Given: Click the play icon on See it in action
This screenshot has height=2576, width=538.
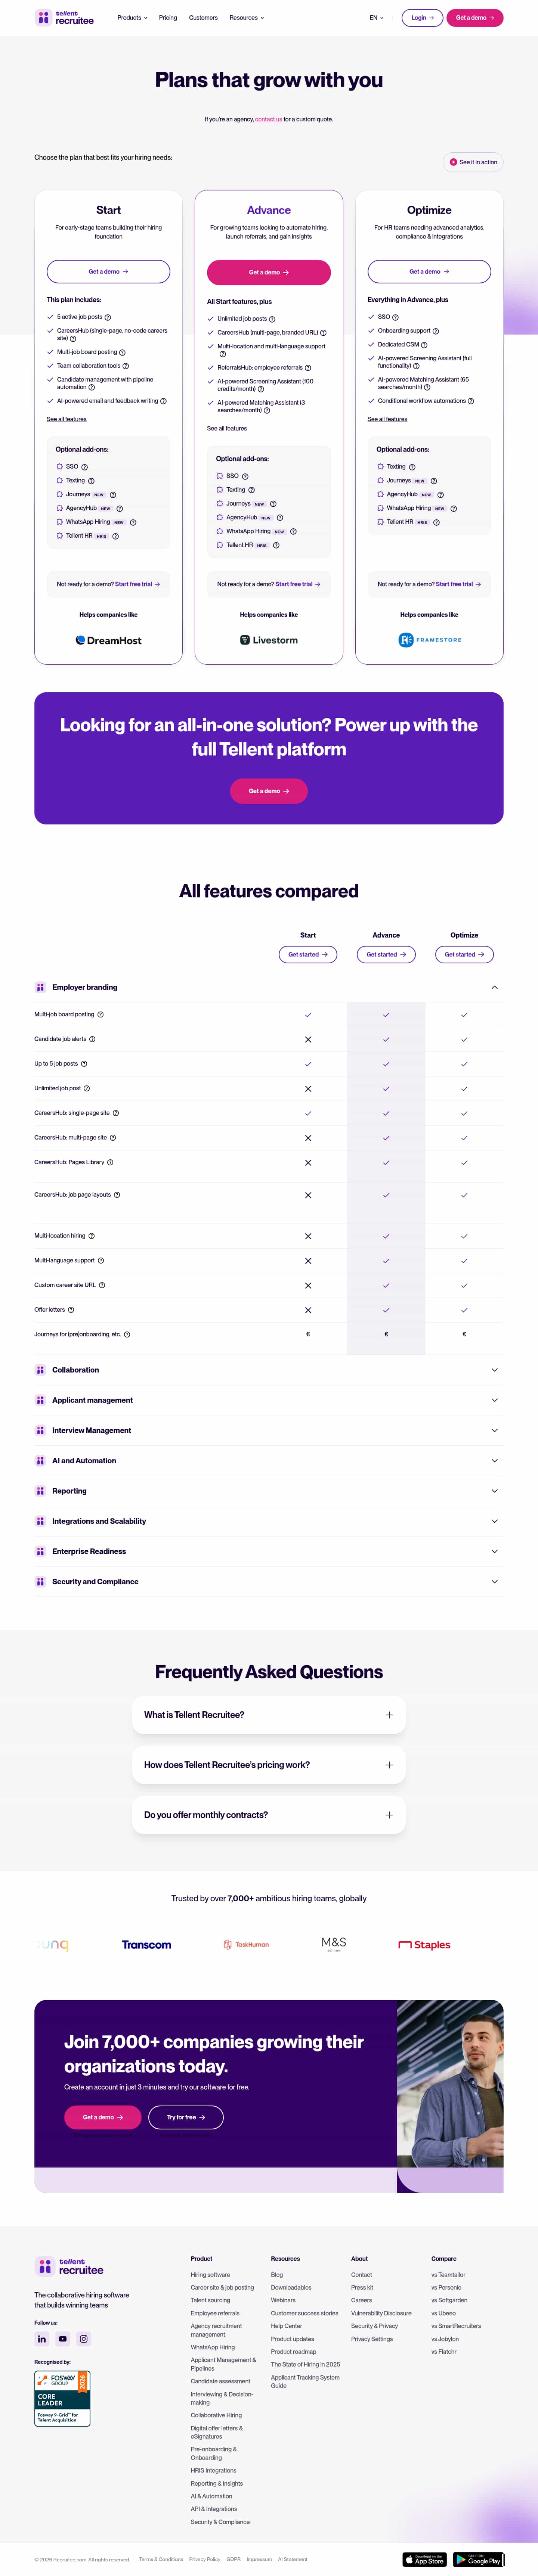Looking at the screenshot, I should (x=453, y=162).
